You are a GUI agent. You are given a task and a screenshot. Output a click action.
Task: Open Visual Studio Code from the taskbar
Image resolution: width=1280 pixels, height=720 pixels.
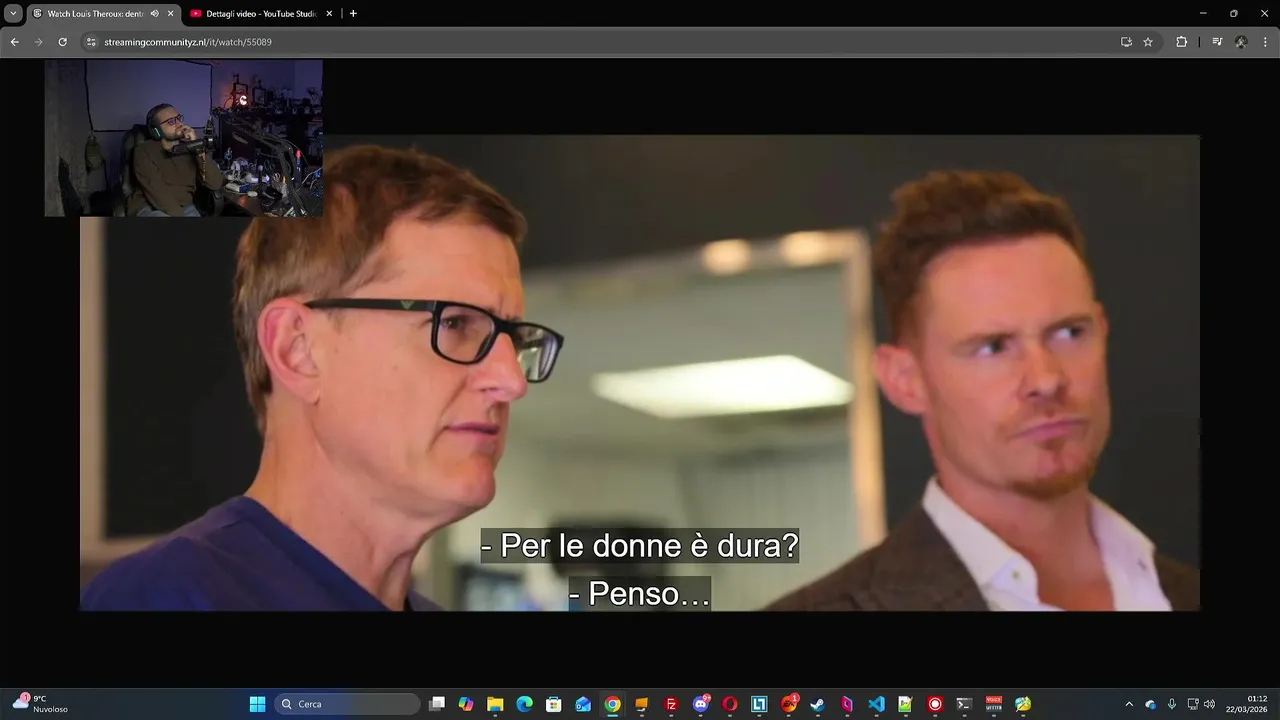(876, 704)
